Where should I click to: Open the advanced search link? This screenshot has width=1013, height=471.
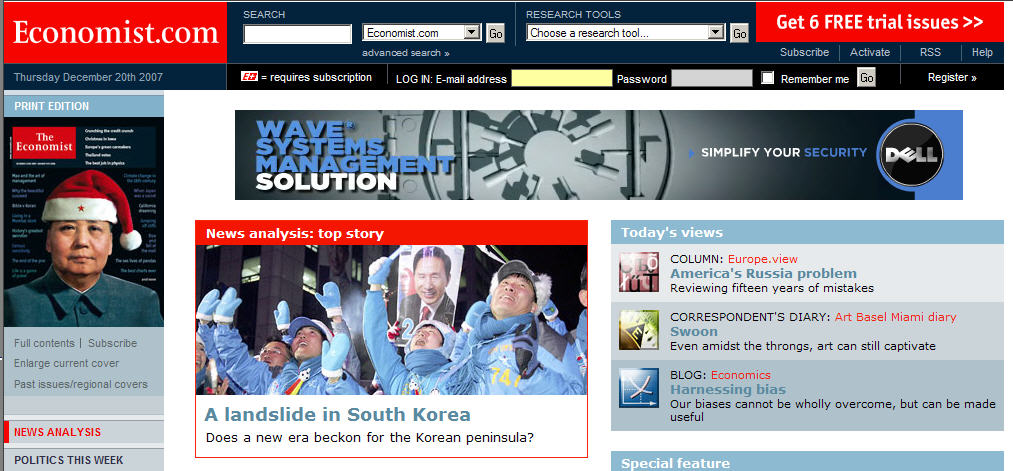tap(406, 53)
